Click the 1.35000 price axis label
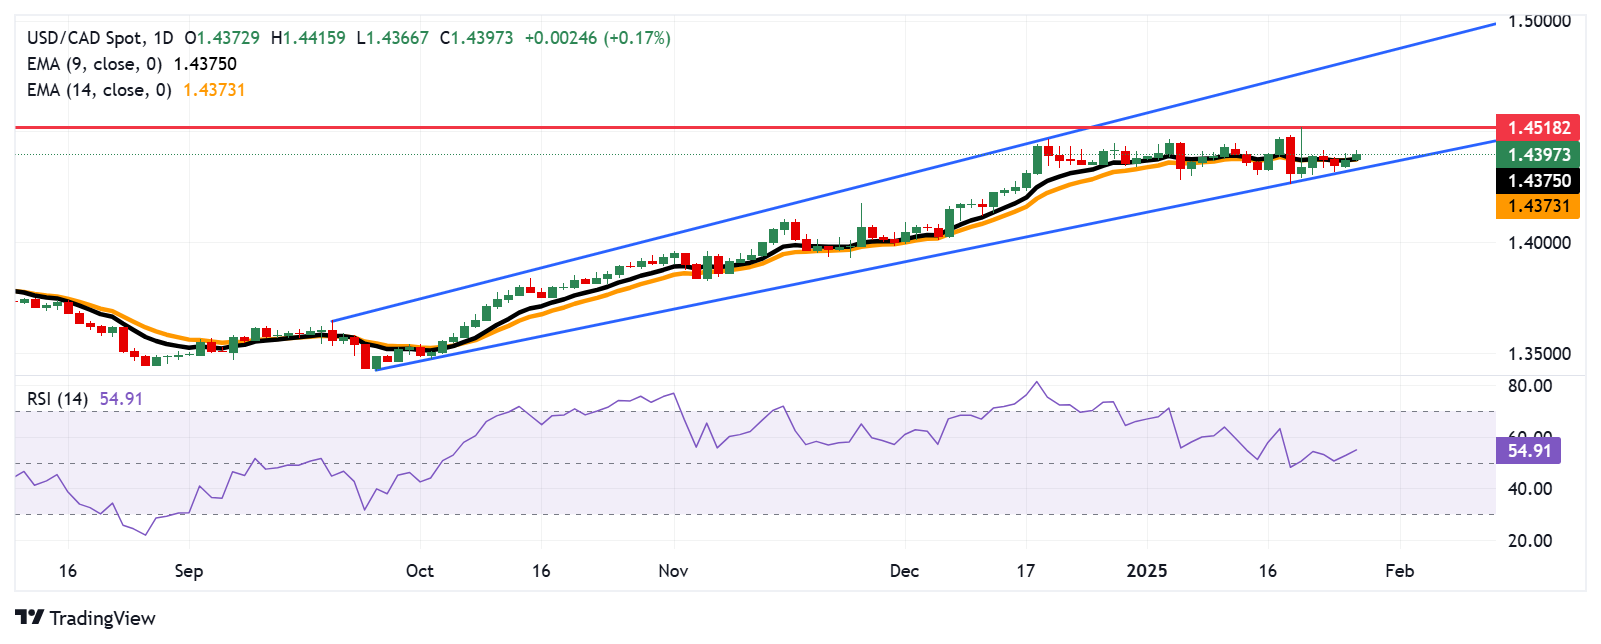Screen dimensions: 1601x644 pos(1539,353)
